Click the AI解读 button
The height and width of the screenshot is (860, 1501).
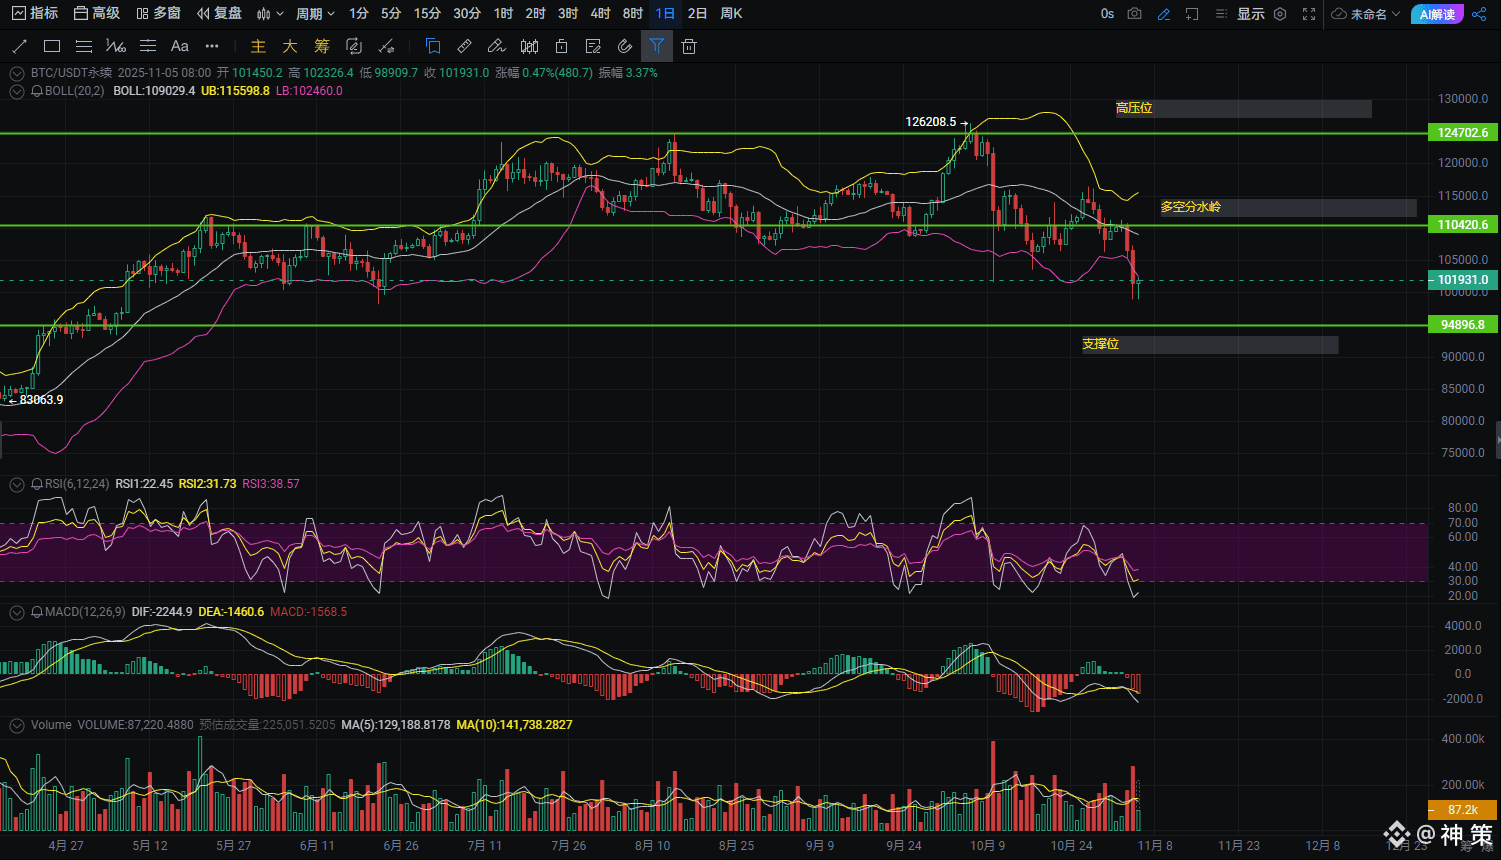[x=1437, y=14]
